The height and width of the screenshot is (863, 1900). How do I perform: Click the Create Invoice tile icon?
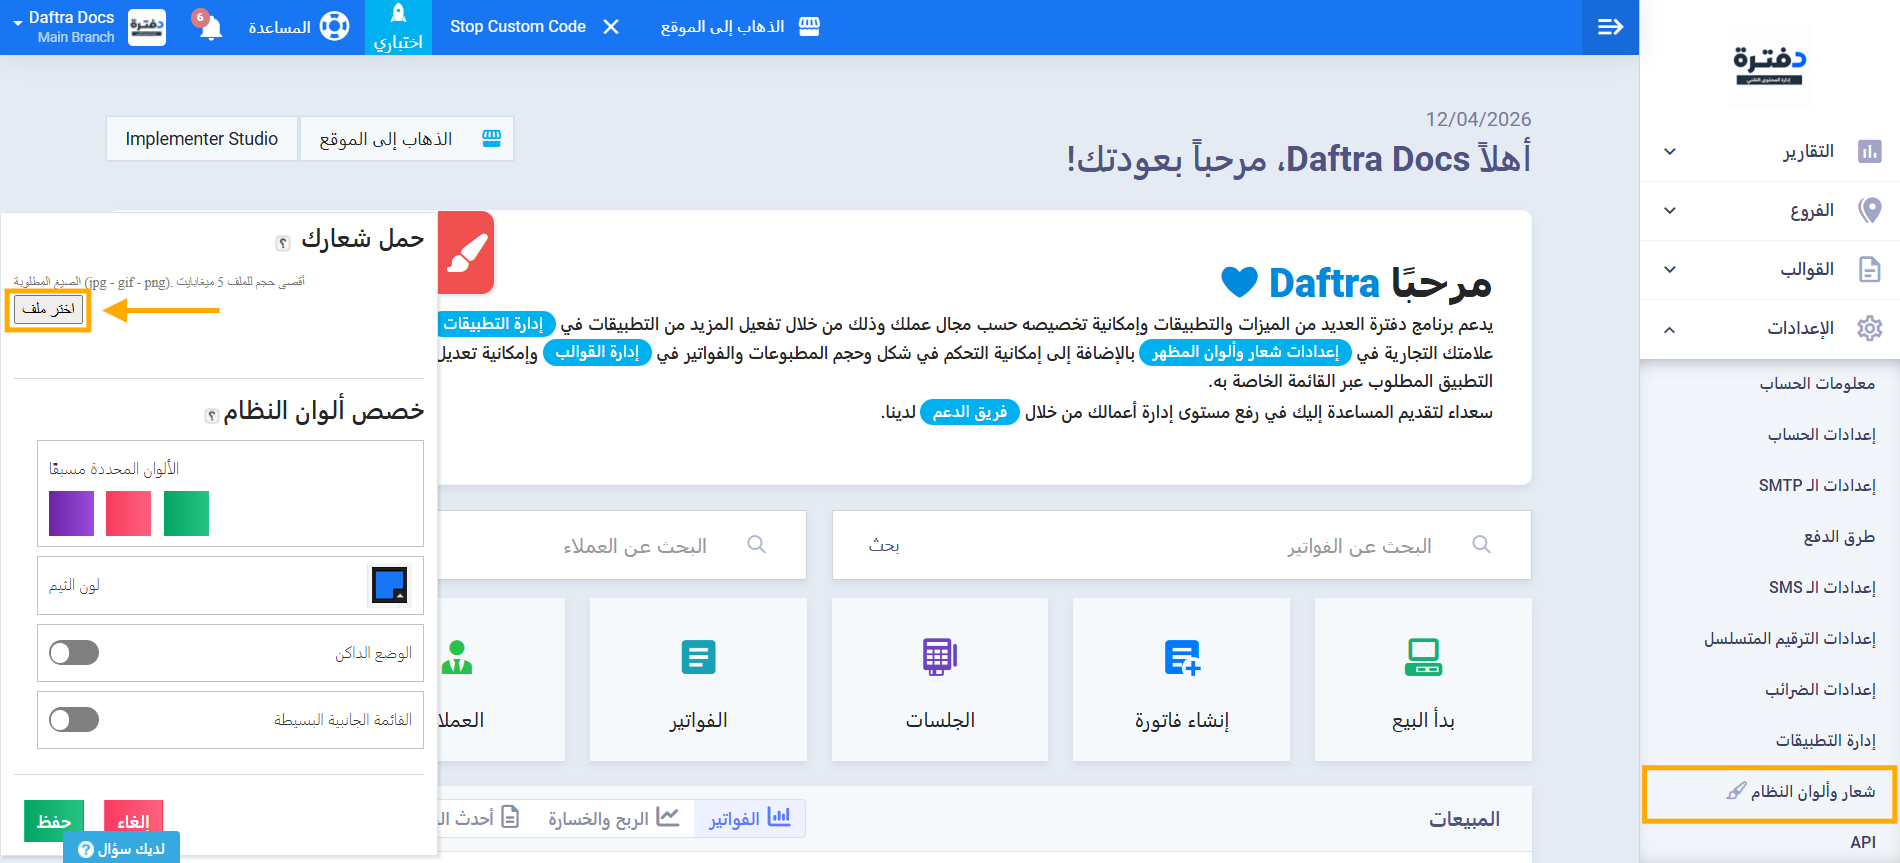click(1181, 657)
